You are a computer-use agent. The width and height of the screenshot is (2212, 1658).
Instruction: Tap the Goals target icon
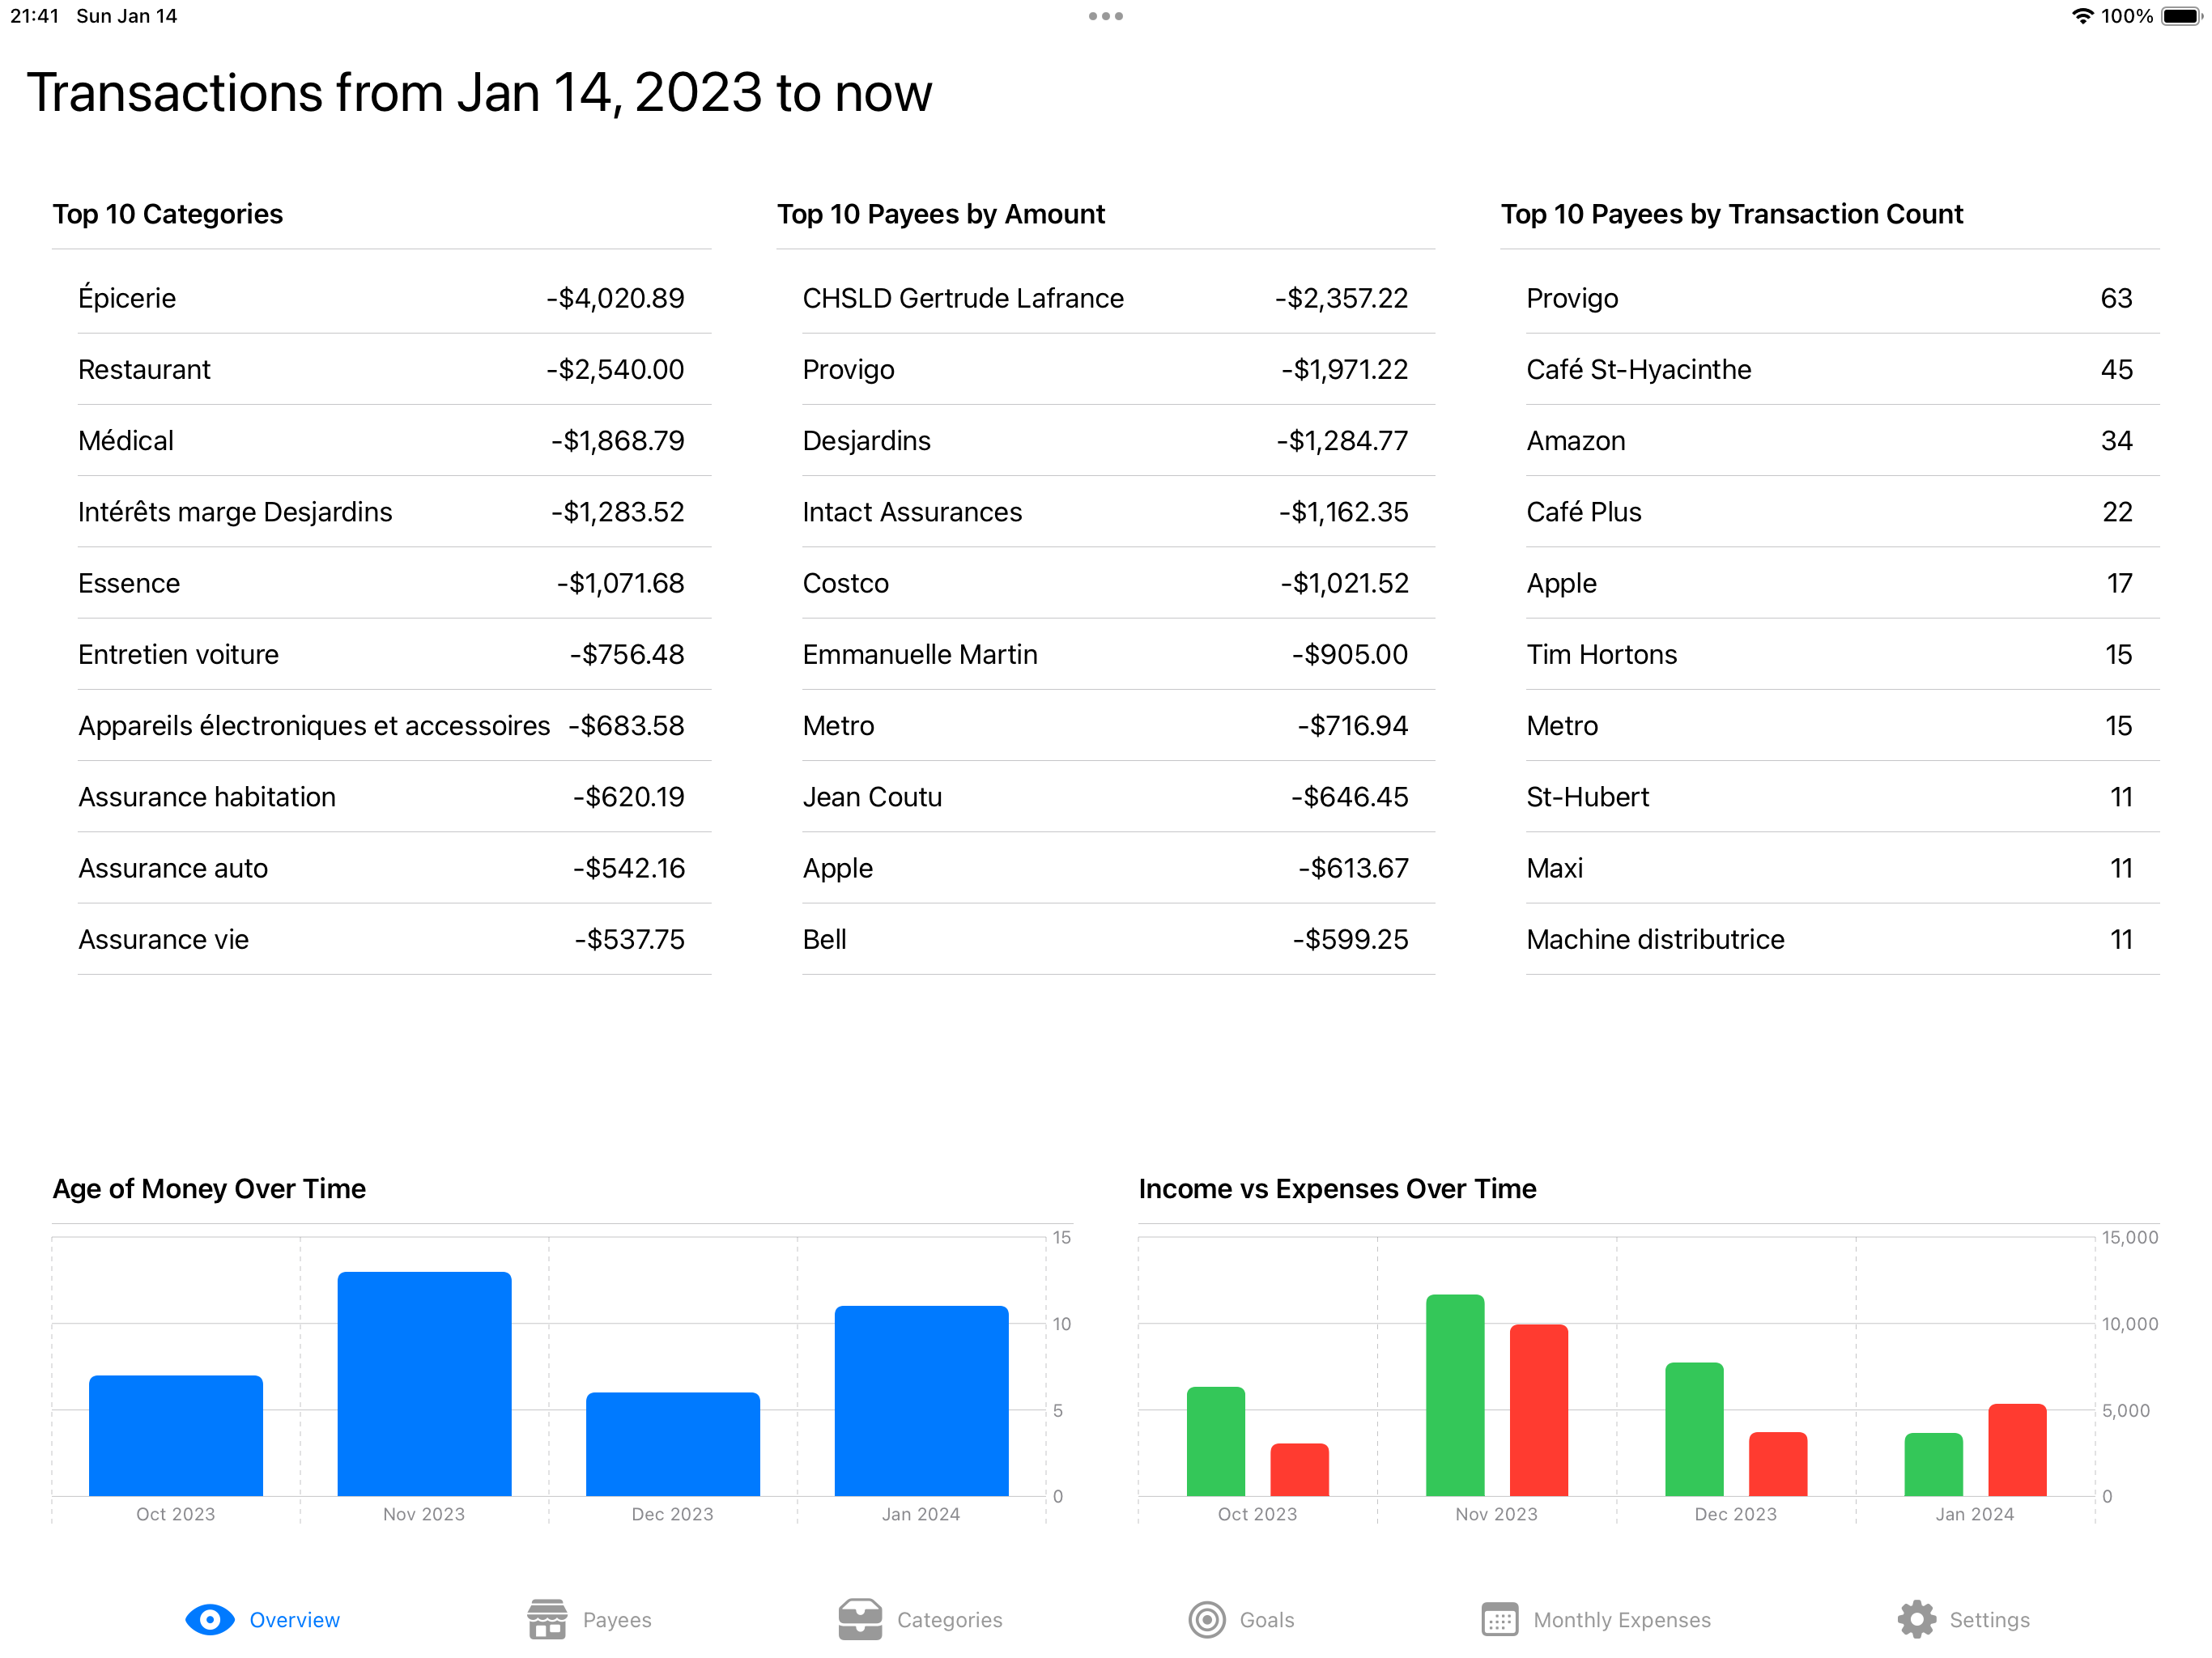(x=1207, y=1619)
